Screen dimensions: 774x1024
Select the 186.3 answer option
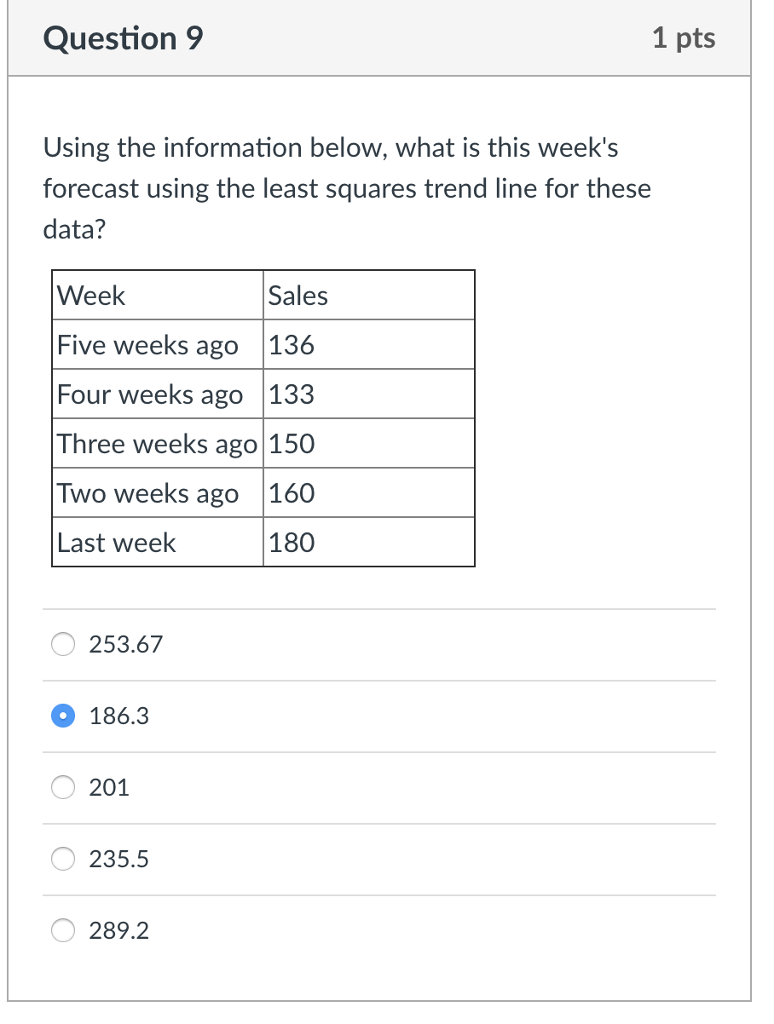click(x=62, y=715)
